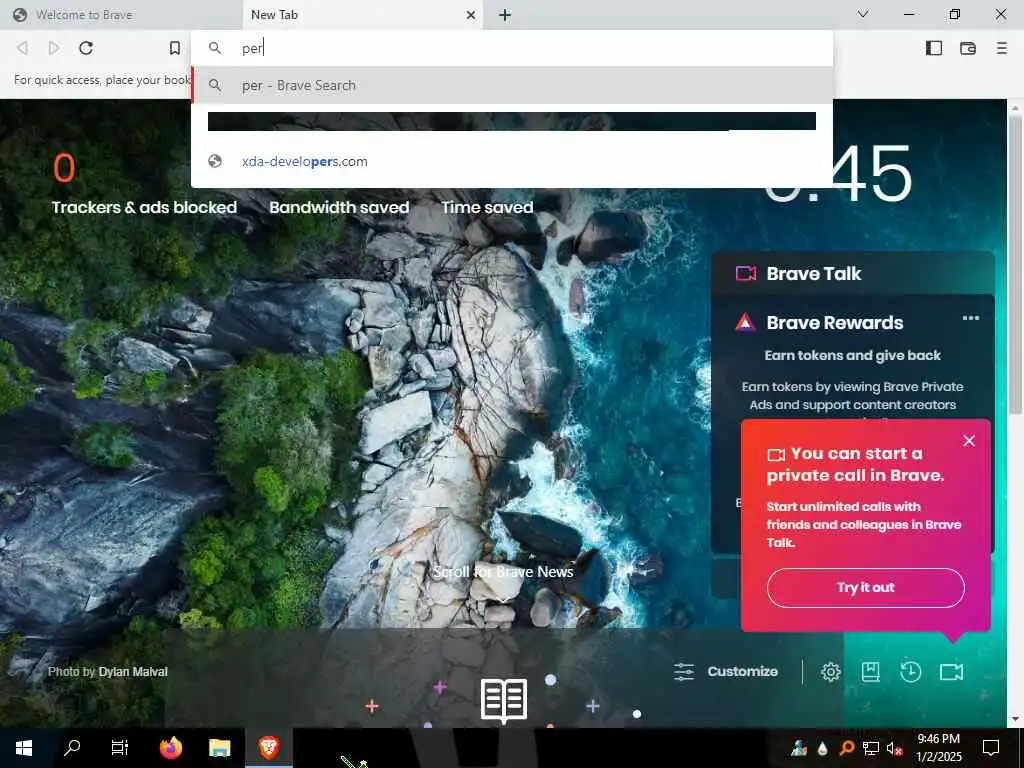The width and height of the screenshot is (1024, 768).
Task: Bookmark this tab with the bookmark icon
Action: point(174,48)
